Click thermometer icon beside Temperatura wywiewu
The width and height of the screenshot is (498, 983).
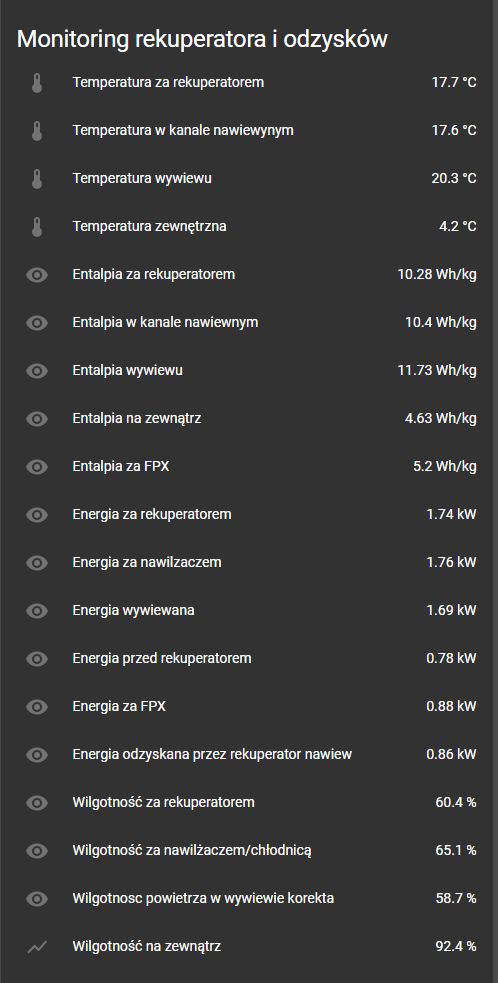[37, 179]
